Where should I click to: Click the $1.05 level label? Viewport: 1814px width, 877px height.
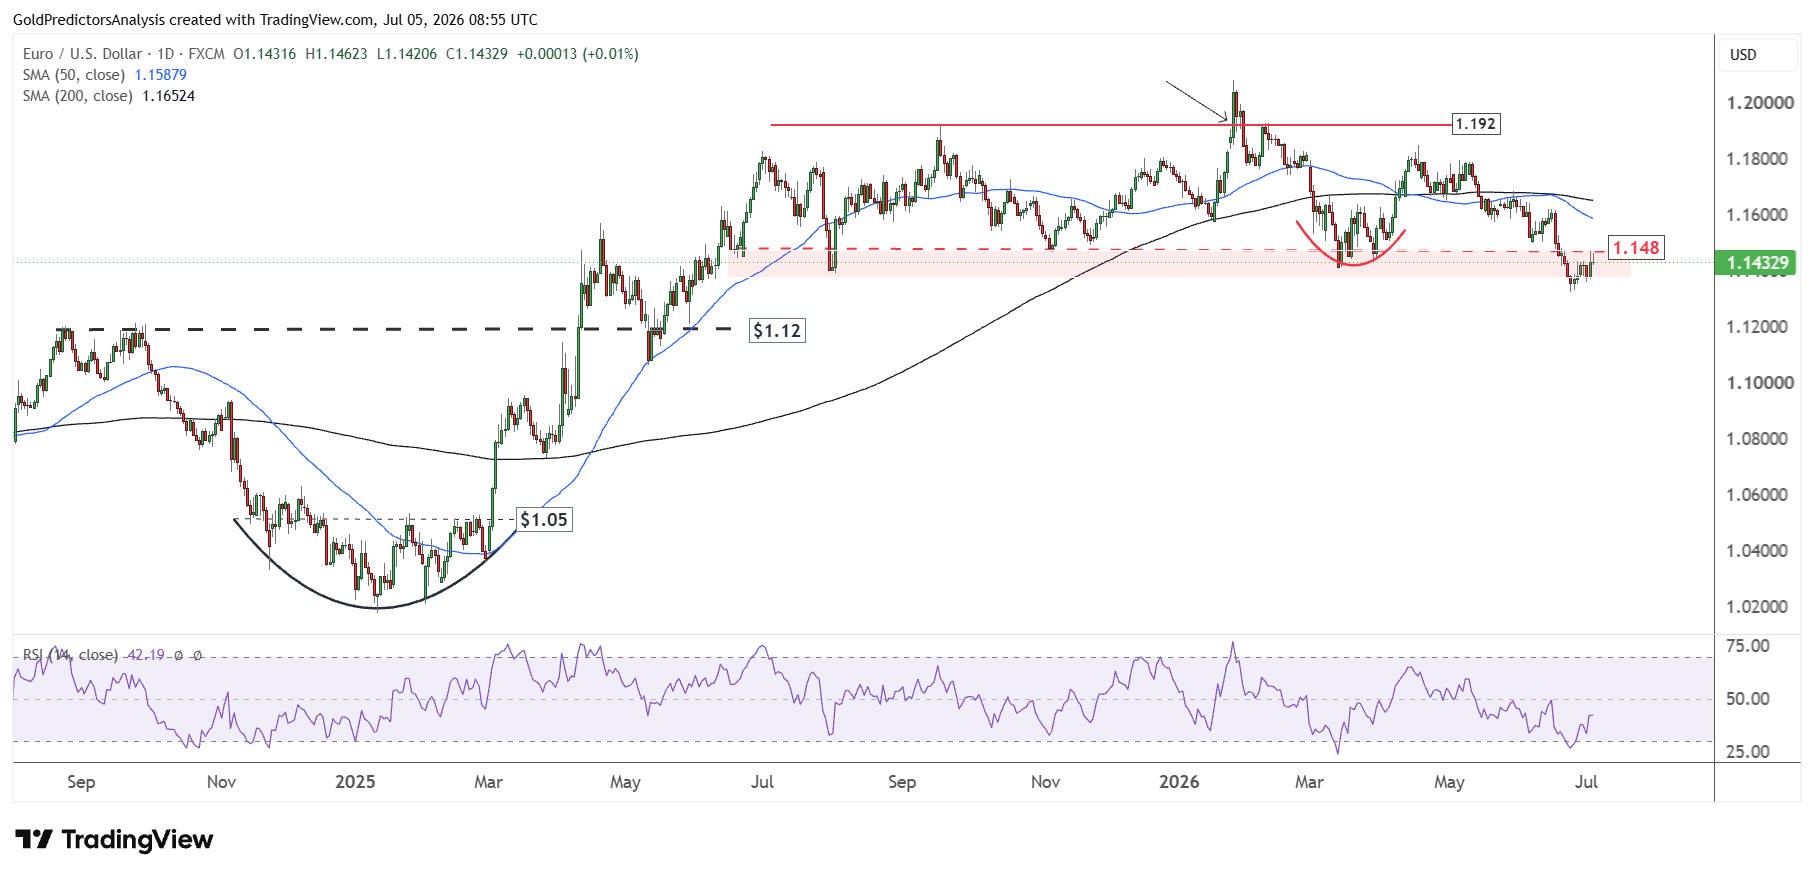[x=544, y=519]
